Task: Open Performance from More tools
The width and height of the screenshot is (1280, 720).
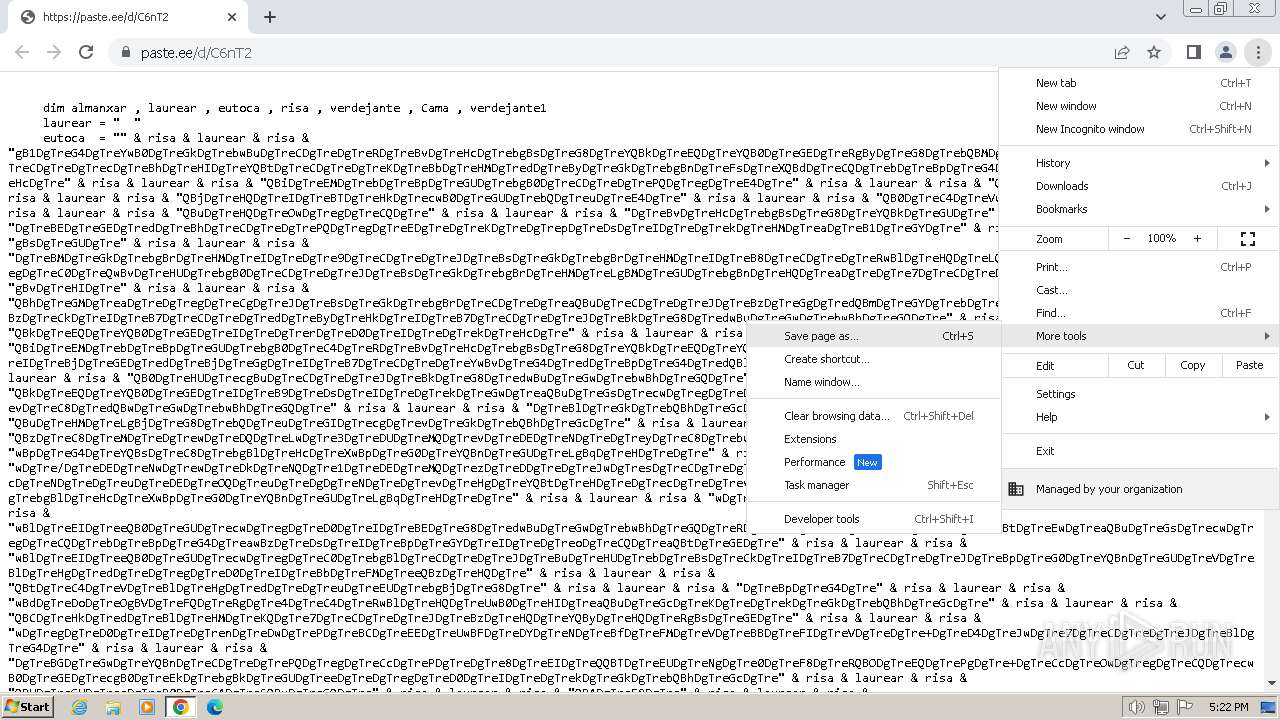Action: (874, 462)
